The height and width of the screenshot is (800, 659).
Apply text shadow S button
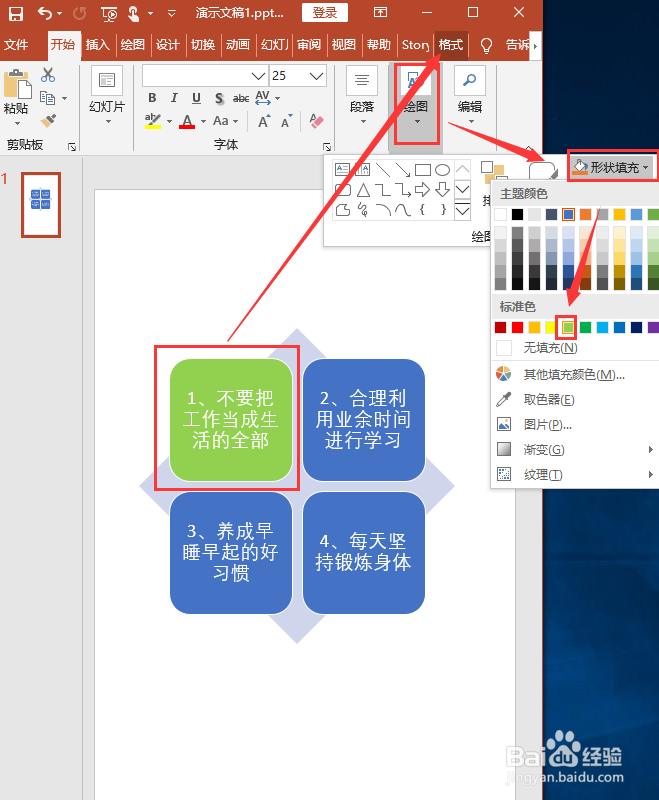pos(219,98)
